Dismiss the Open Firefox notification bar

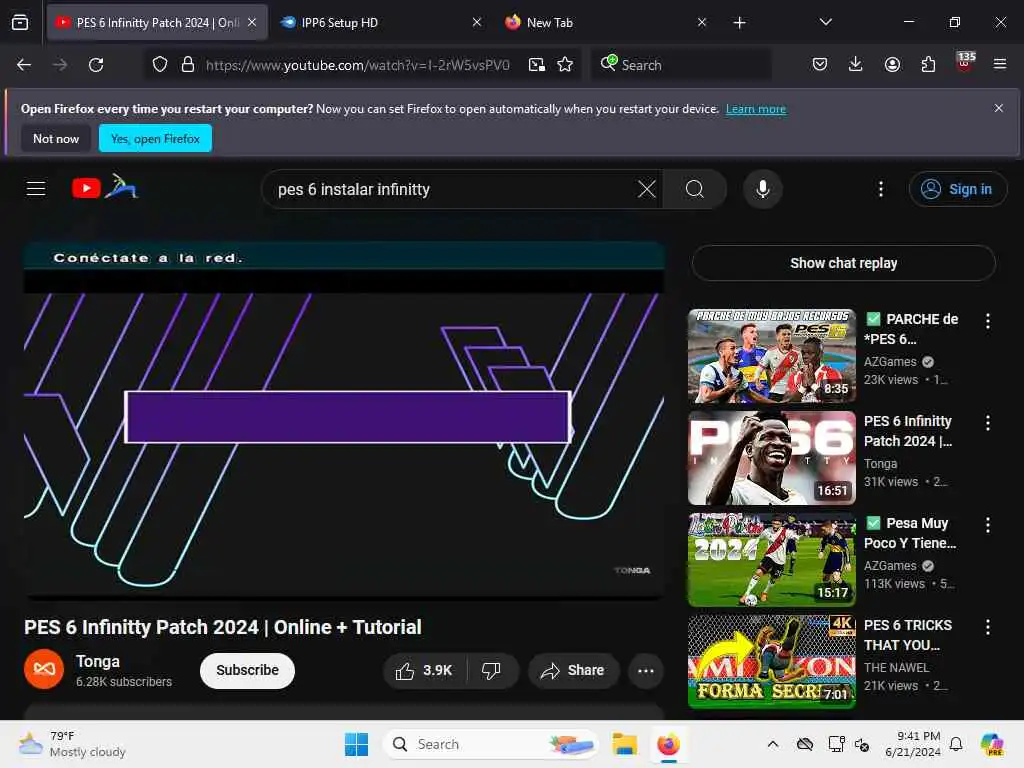coord(999,108)
